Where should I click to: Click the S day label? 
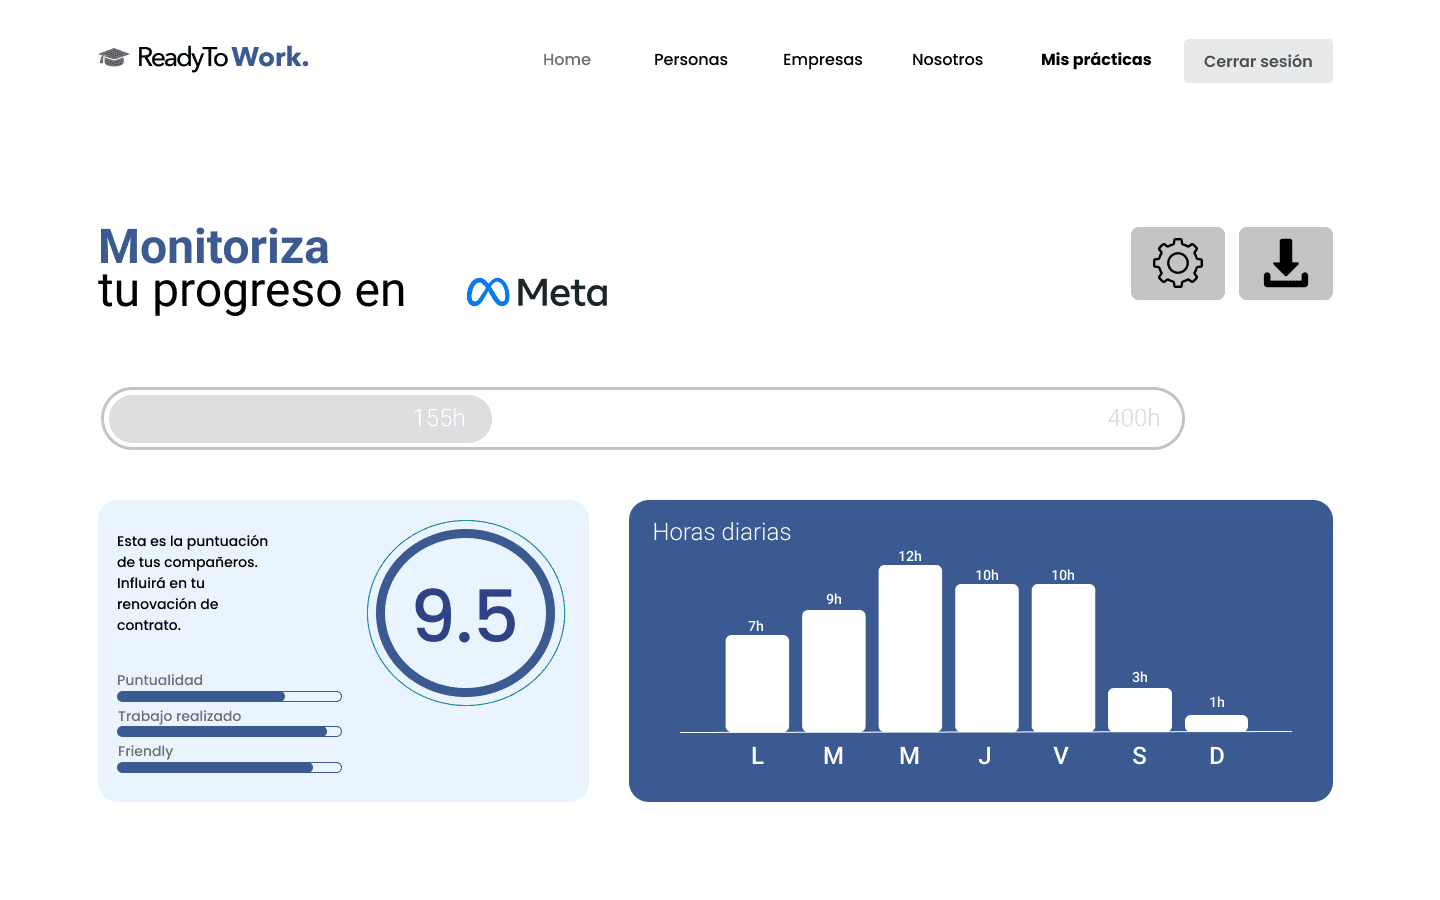point(1139,756)
